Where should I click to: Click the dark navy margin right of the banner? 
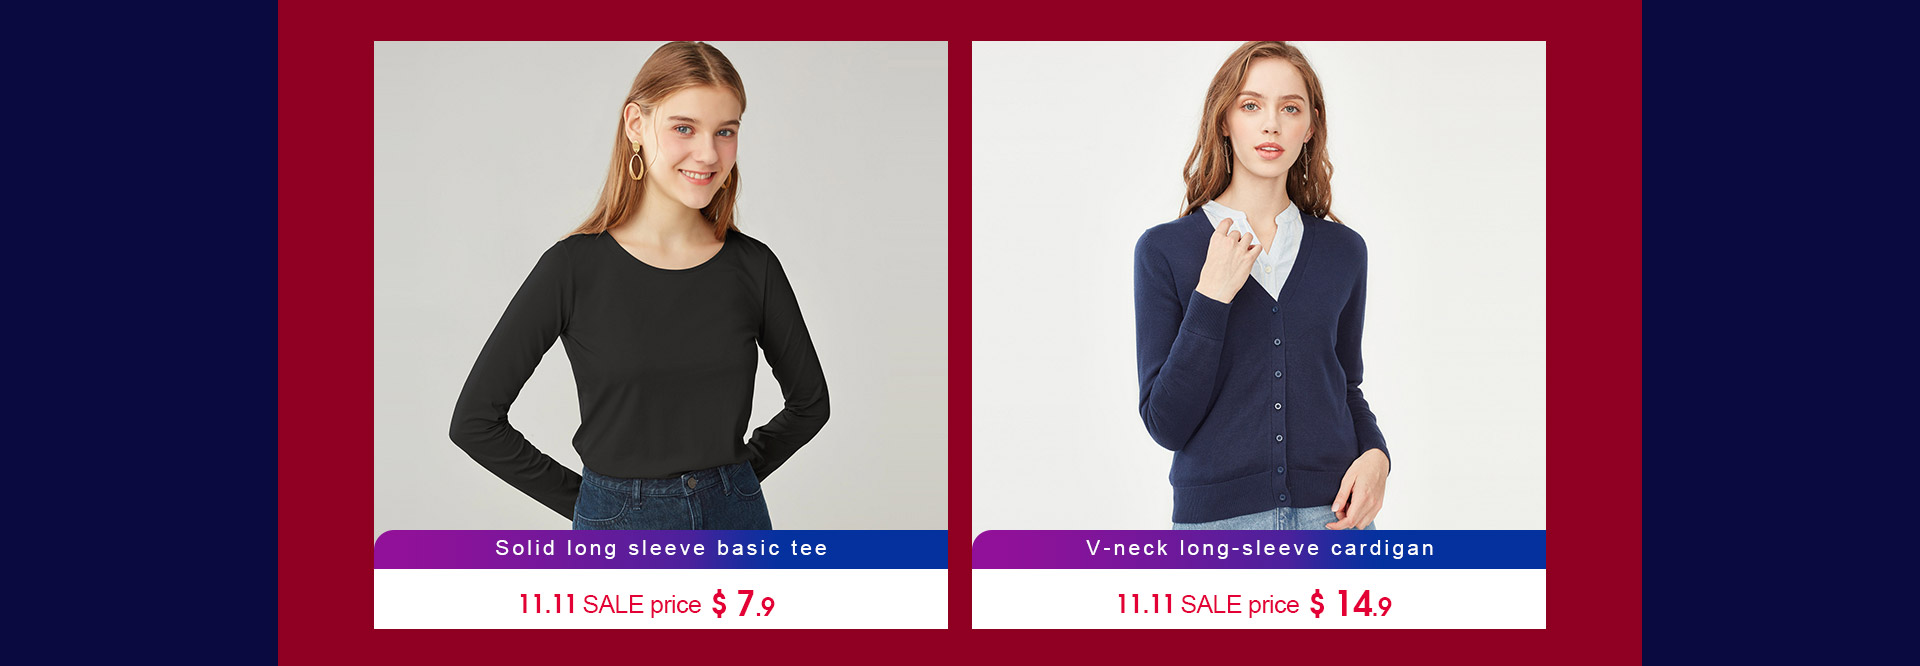point(1781,333)
